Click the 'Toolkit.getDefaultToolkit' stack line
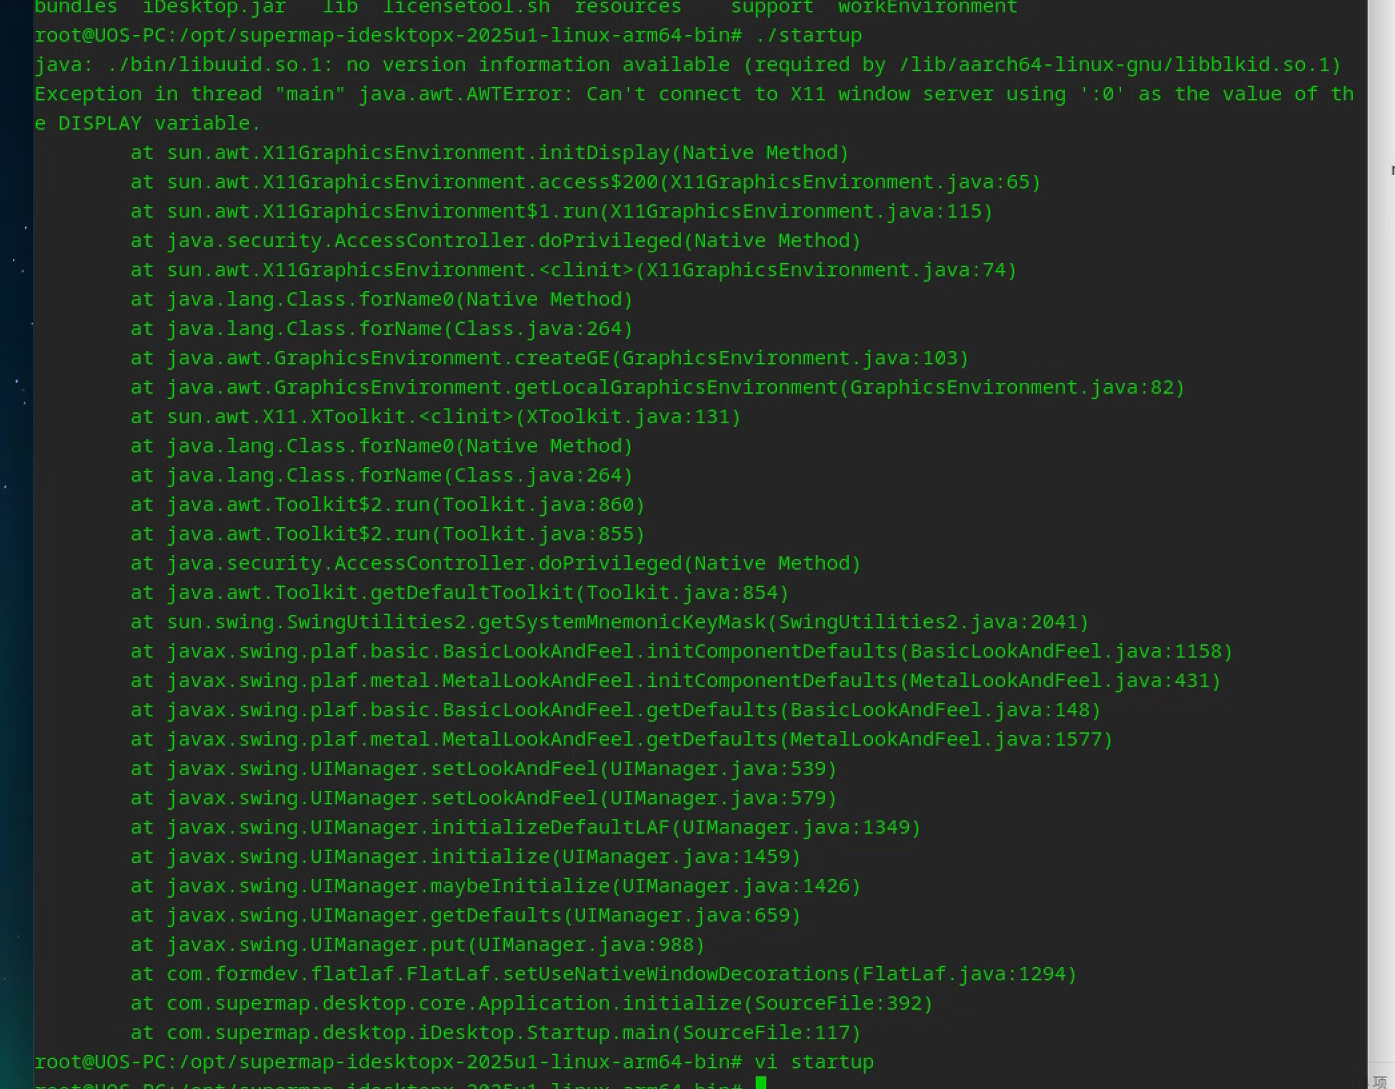This screenshot has width=1395, height=1089. click(x=459, y=593)
